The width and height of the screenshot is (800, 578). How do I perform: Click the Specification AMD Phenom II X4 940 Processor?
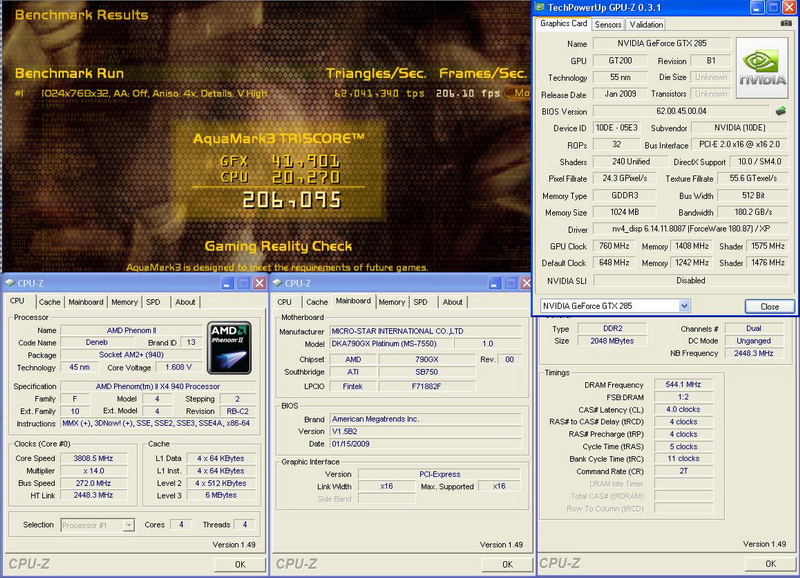[x=157, y=386]
